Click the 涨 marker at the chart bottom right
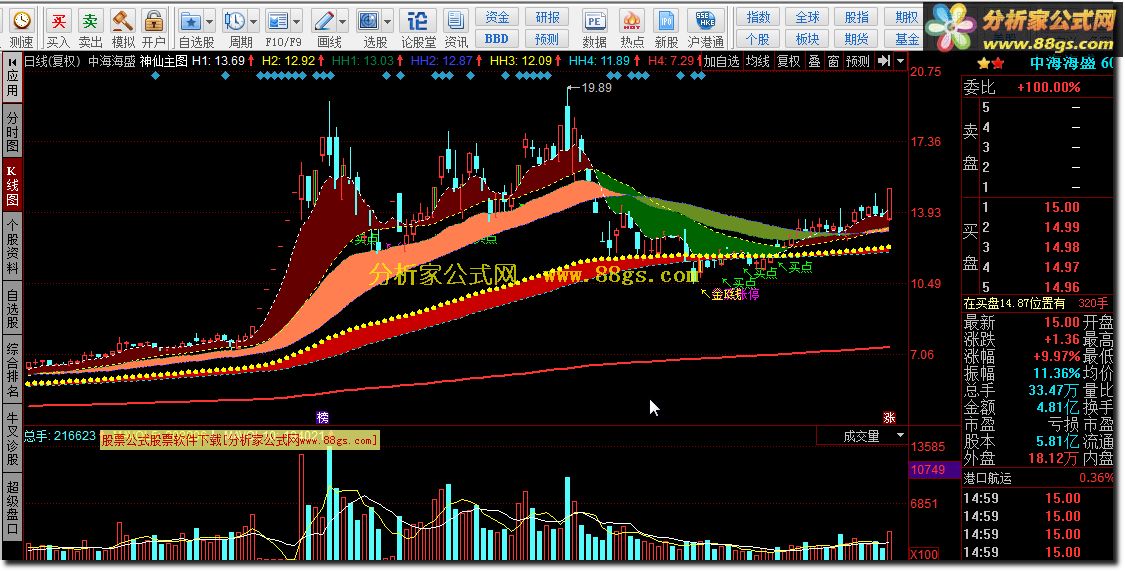1125x571 pixels. 890,417
